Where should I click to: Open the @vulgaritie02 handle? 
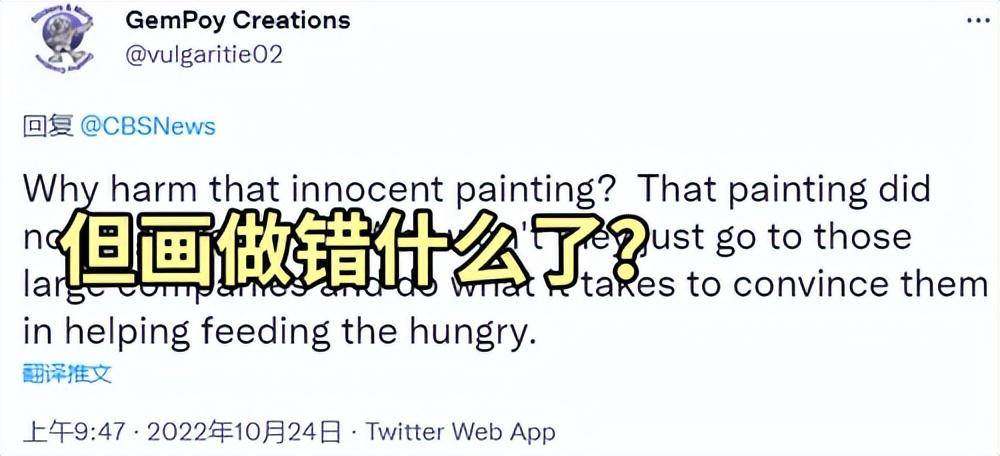click(204, 55)
